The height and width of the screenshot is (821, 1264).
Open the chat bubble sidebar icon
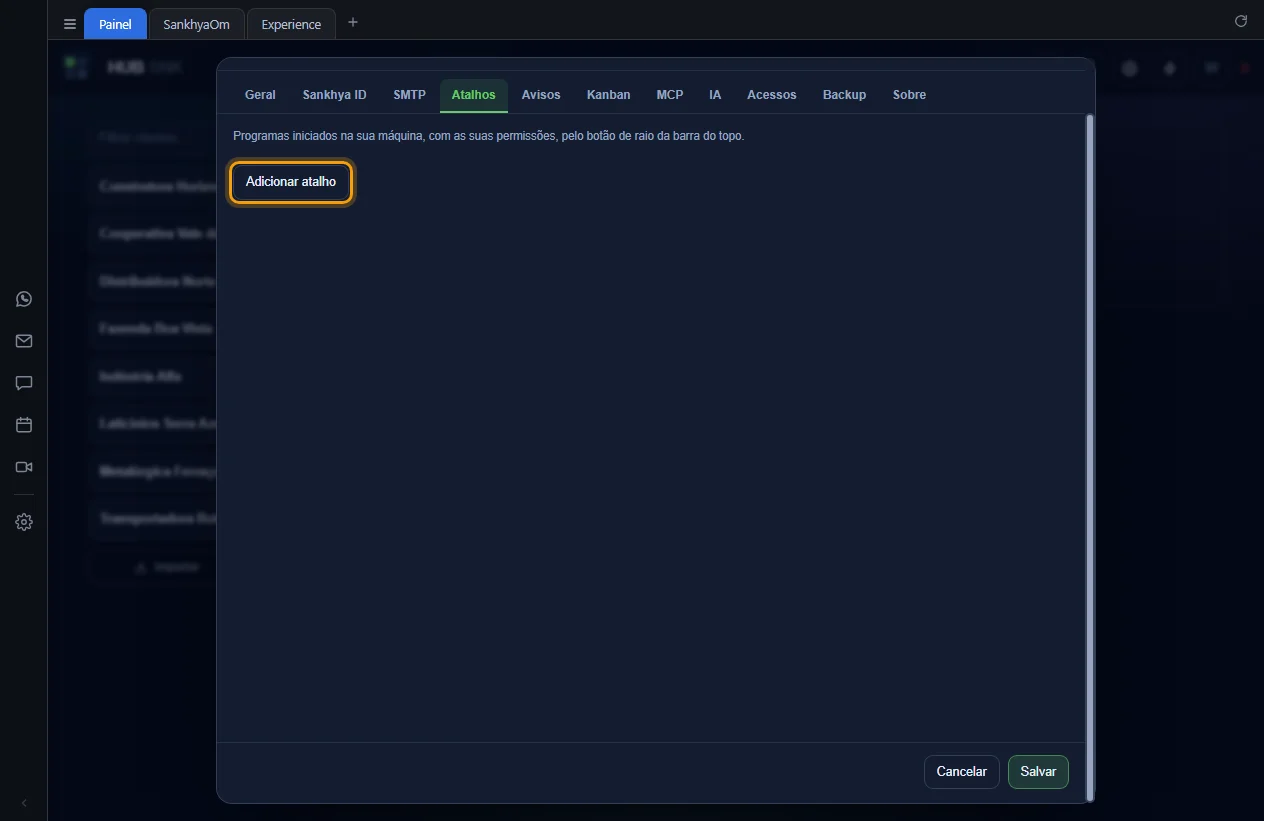click(24, 383)
